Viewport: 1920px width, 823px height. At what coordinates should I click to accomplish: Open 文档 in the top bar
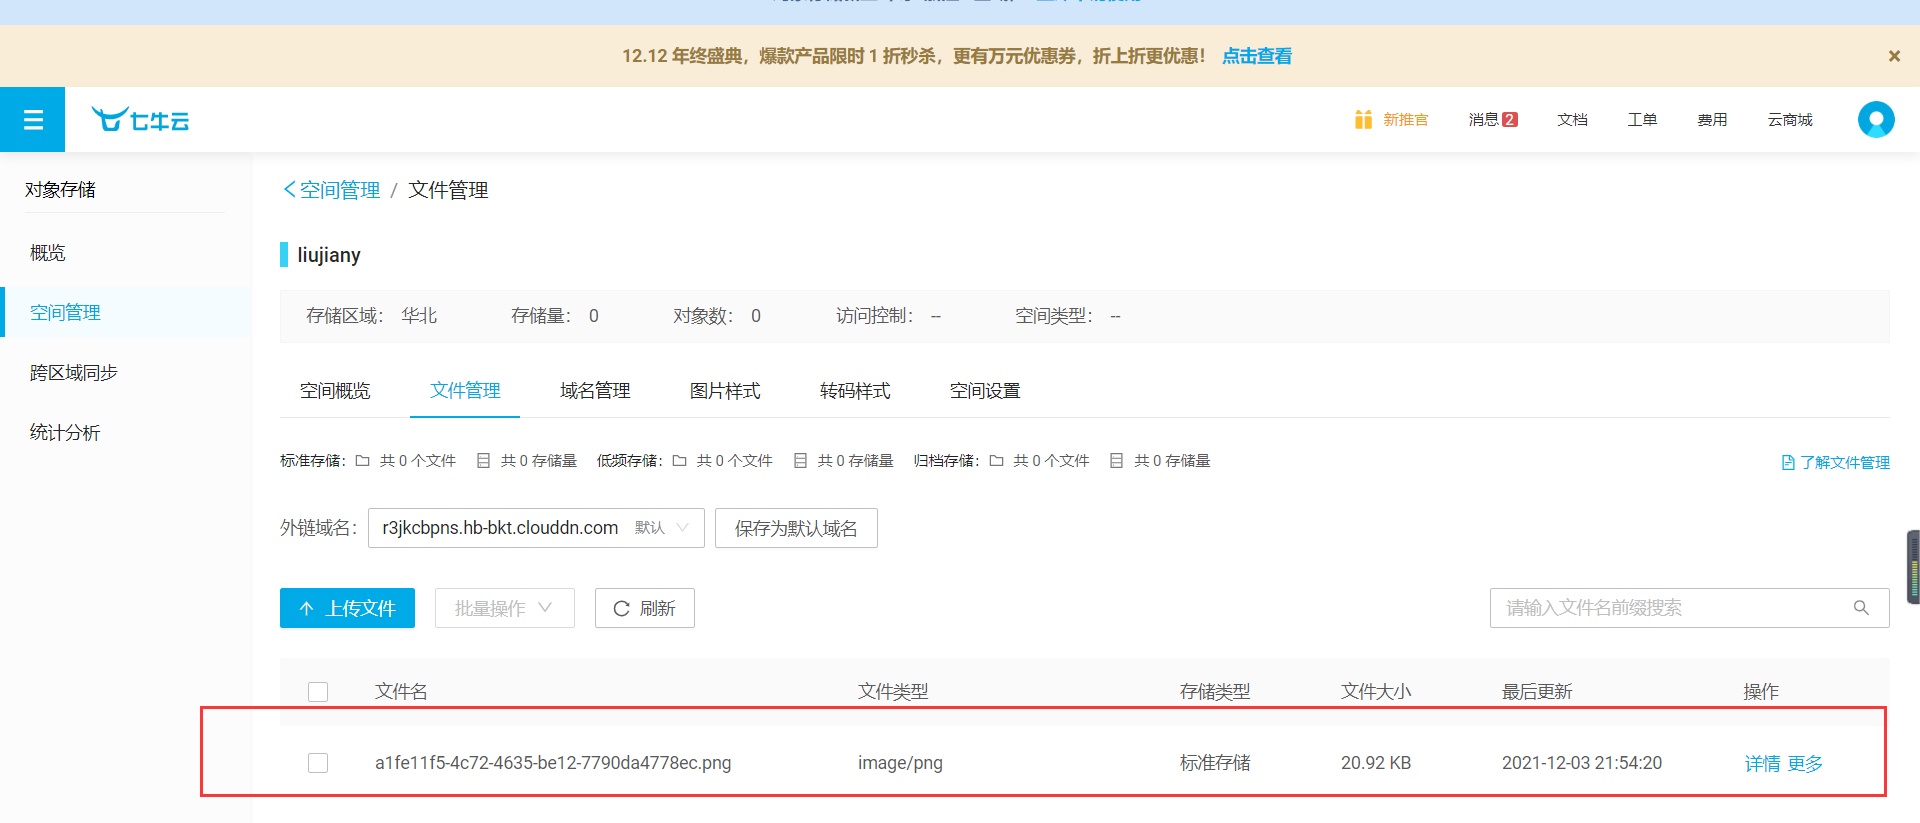point(1572,120)
